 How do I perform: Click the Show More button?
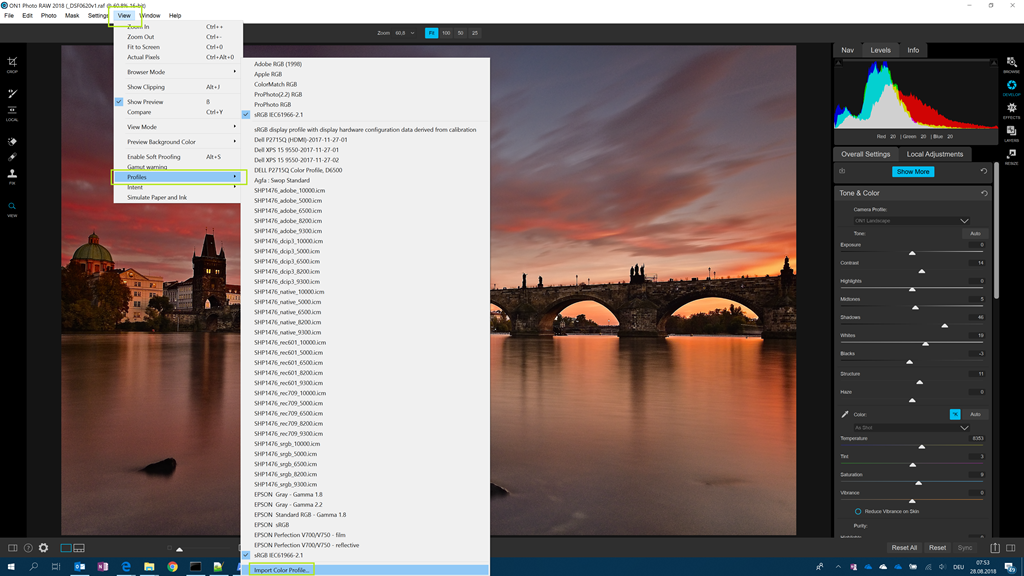click(x=912, y=171)
